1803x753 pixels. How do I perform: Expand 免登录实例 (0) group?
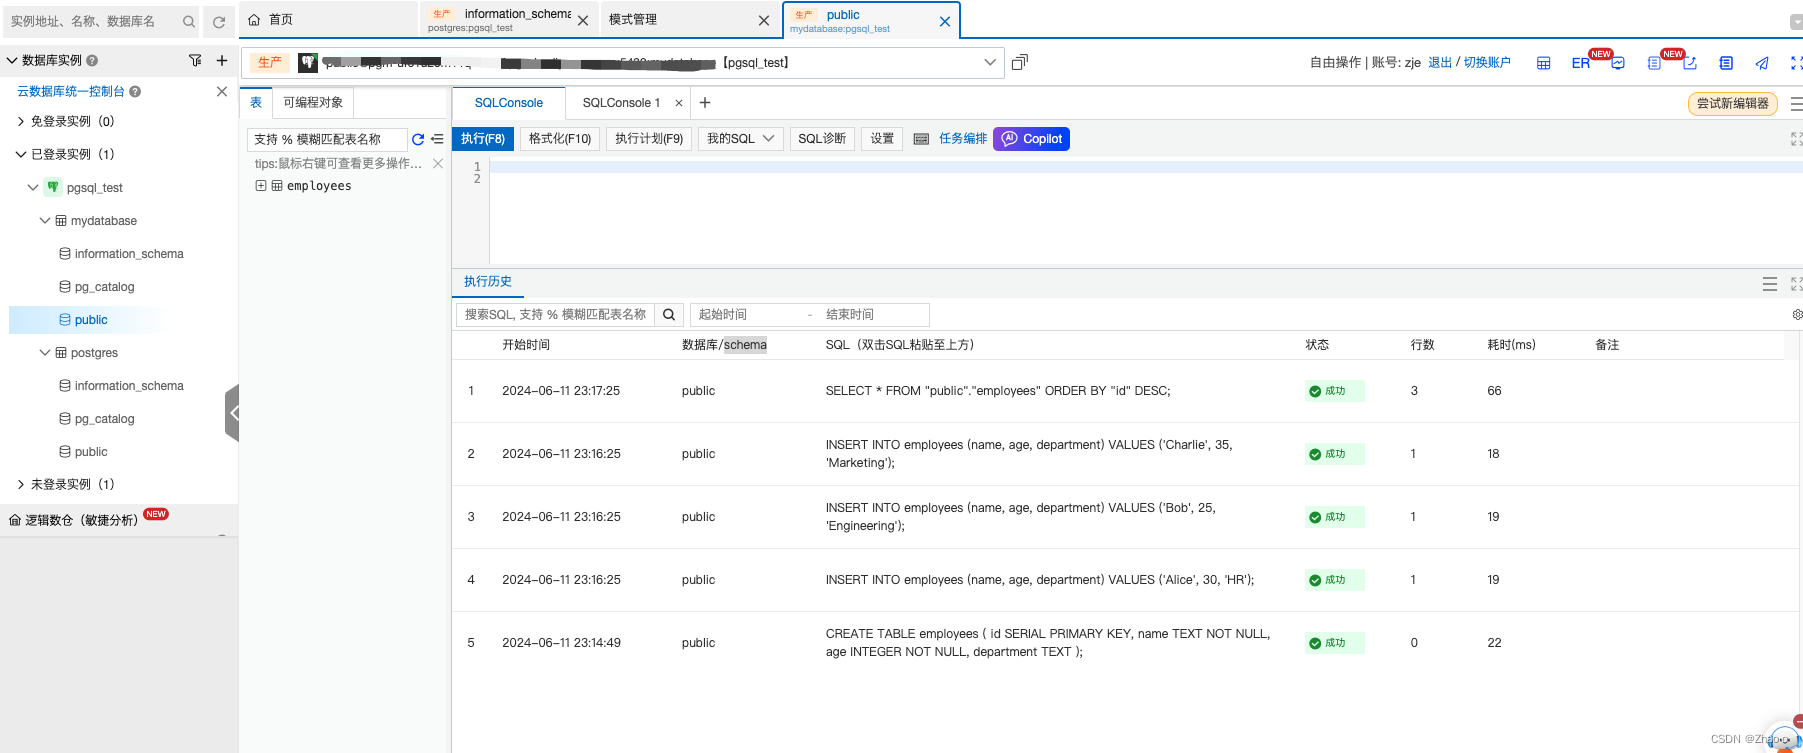click(x=21, y=121)
